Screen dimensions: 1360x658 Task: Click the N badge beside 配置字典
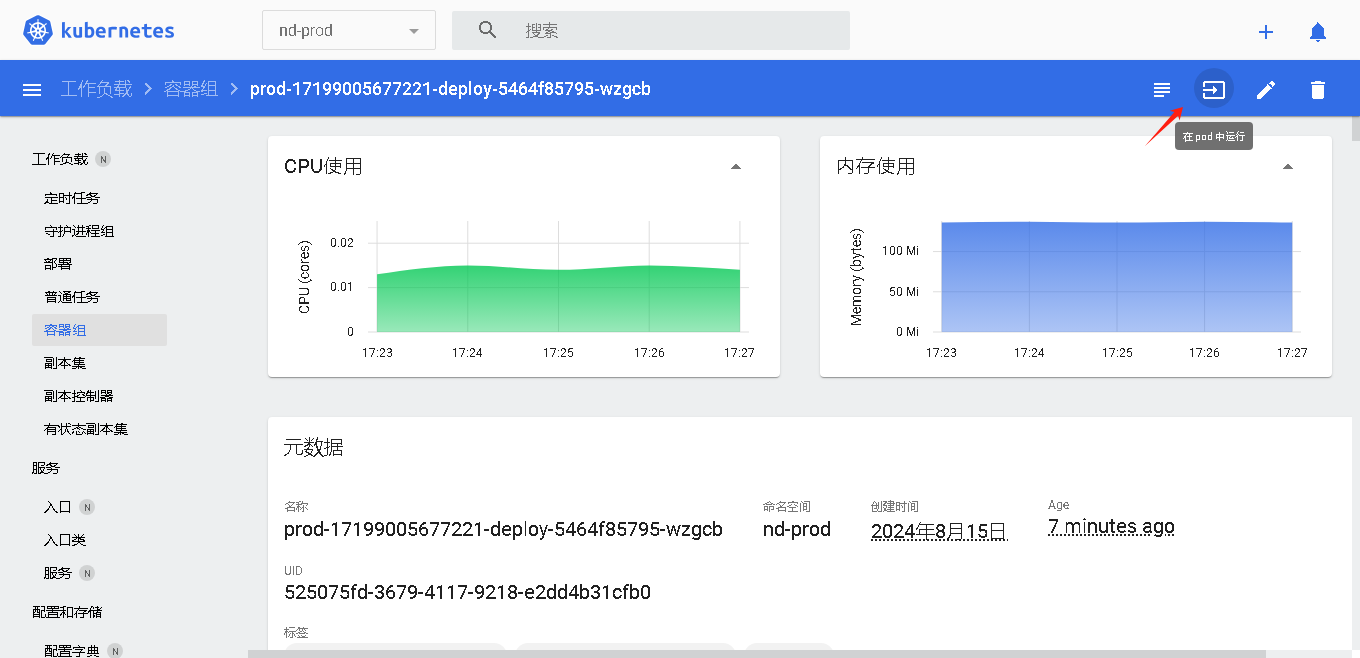click(x=115, y=651)
